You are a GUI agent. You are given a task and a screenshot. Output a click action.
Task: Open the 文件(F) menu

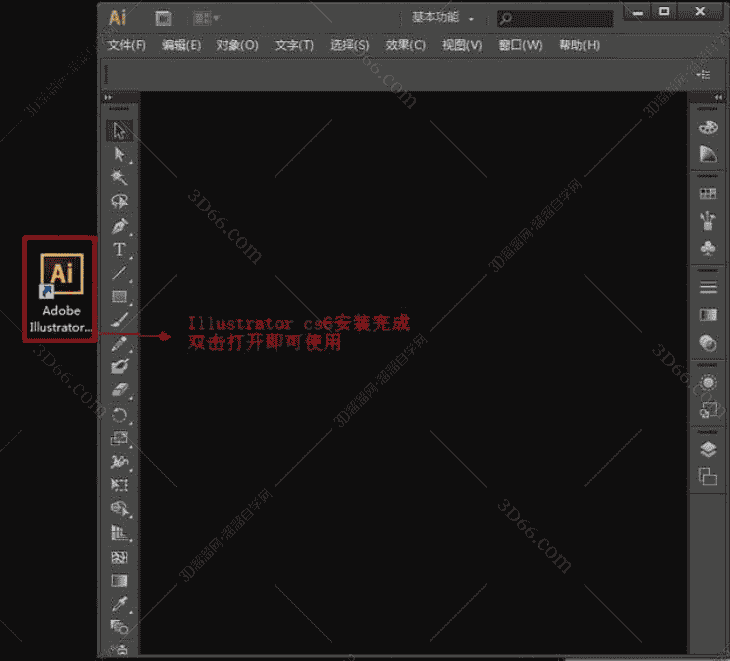127,45
